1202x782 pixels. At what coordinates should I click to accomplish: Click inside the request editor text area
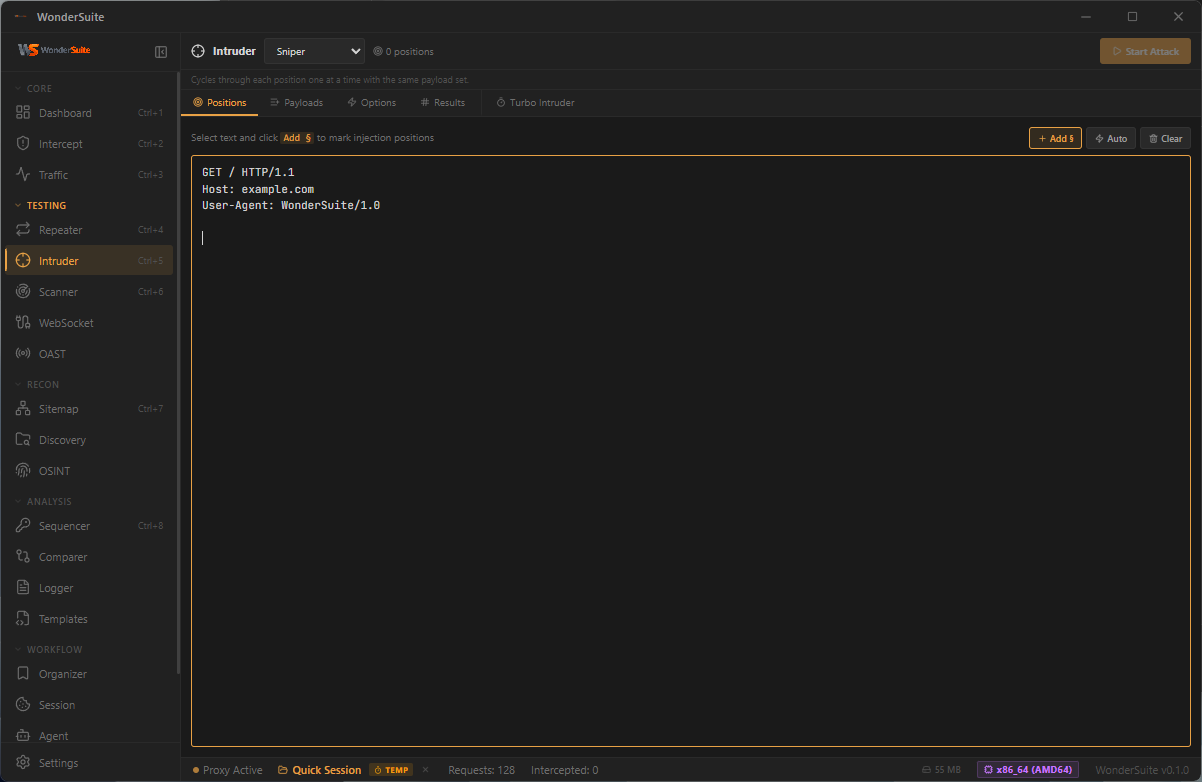(x=691, y=451)
